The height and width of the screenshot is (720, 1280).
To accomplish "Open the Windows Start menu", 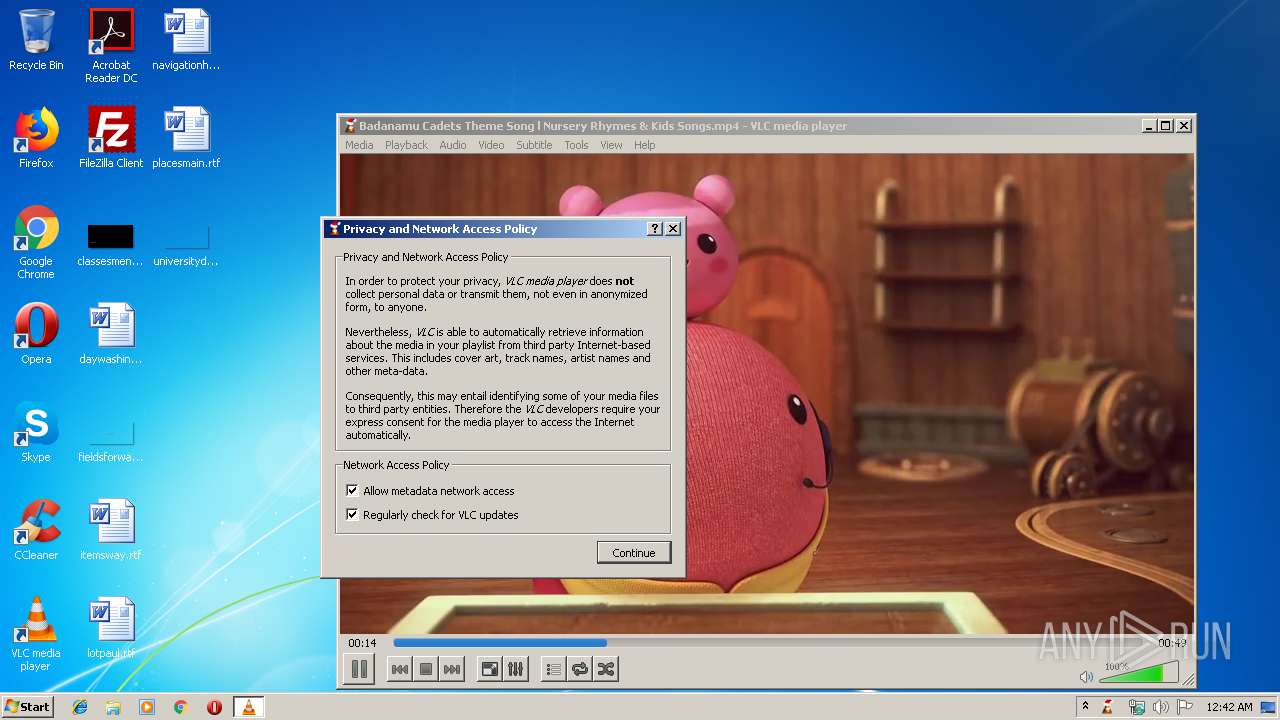I will [x=28, y=707].
